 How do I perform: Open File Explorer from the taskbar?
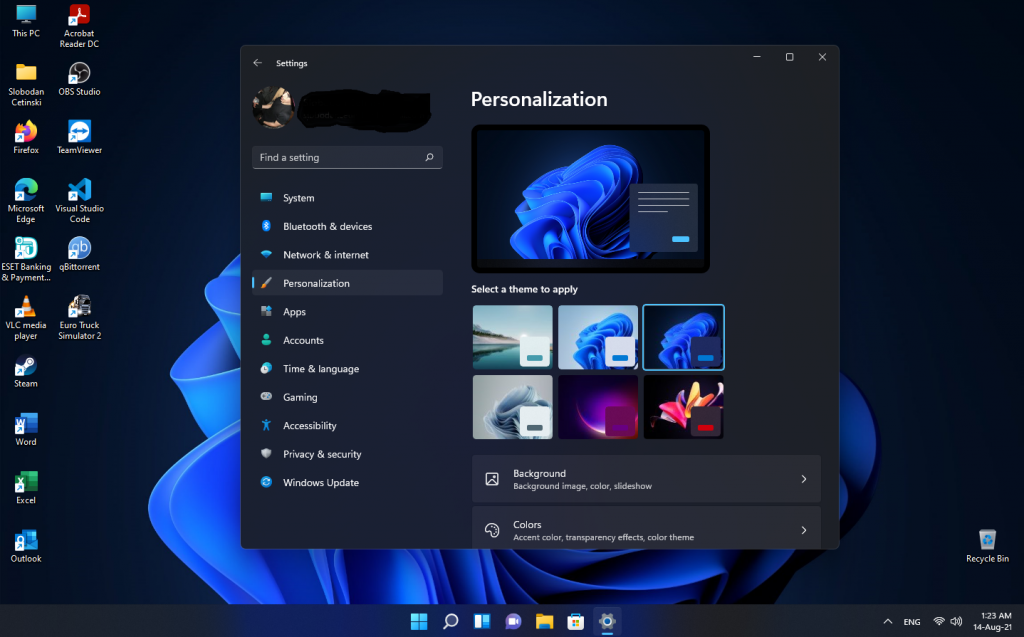544,621
